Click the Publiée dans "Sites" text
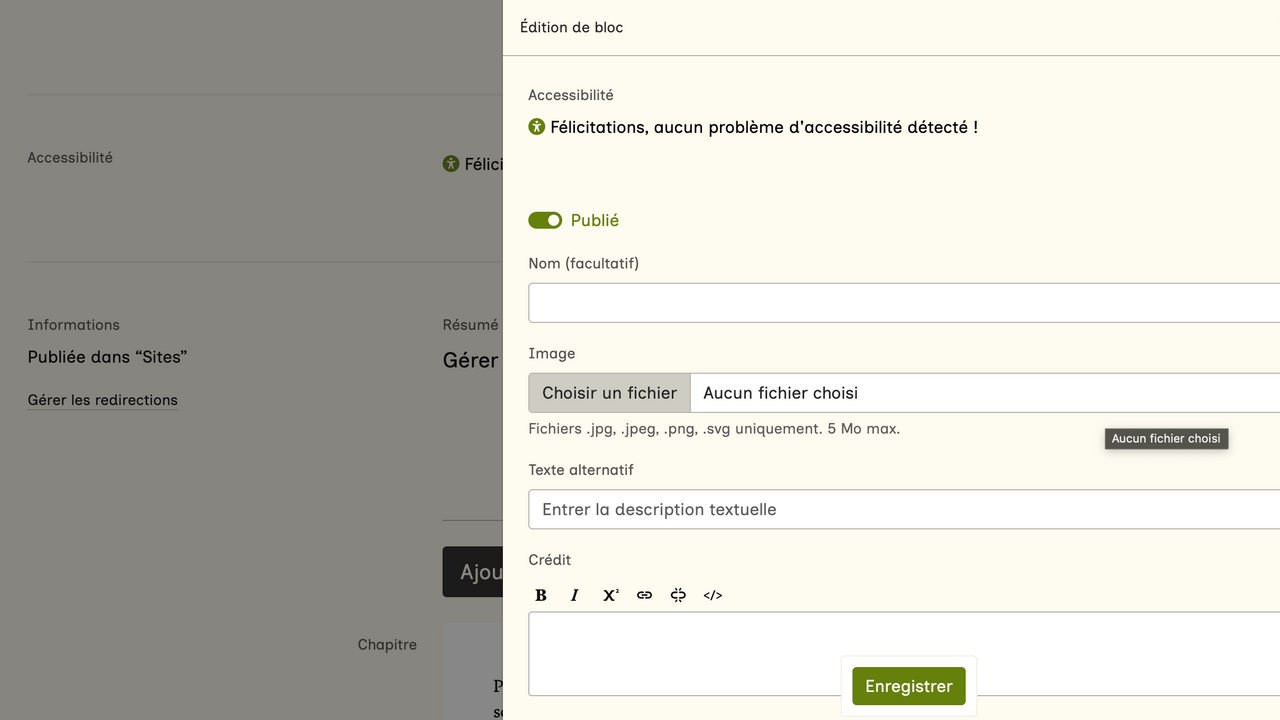Image resolution: width=1280 pixels, height=720 pixels. click(108, 357)
